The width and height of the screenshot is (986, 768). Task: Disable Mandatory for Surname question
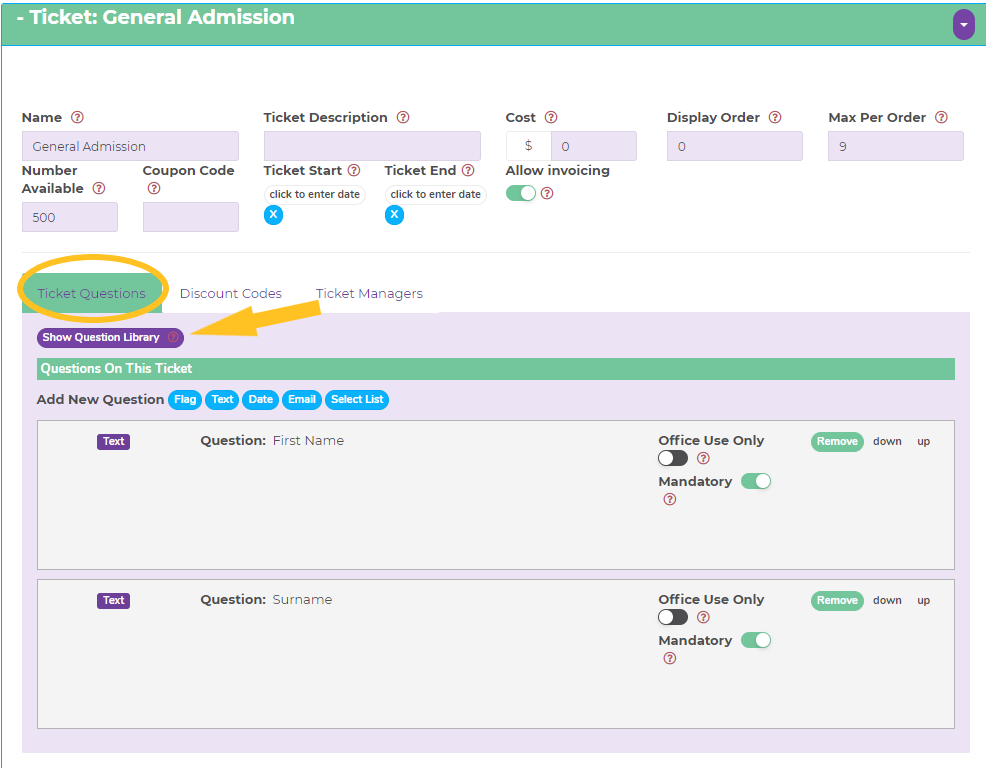click(756, 640)
